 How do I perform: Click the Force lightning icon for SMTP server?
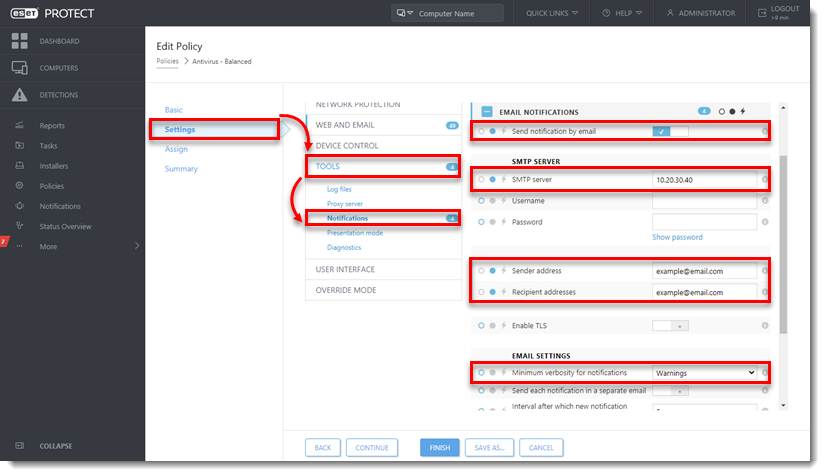504,179
